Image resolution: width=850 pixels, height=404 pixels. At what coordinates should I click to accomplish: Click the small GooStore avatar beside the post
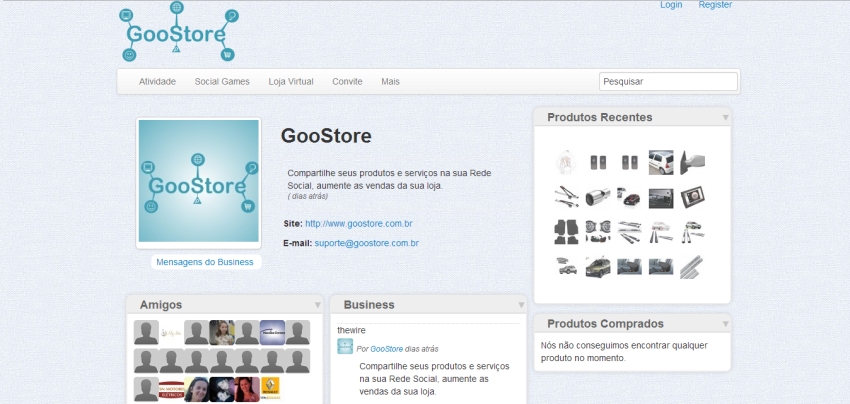pyautogui.click(x=345, y=347)
